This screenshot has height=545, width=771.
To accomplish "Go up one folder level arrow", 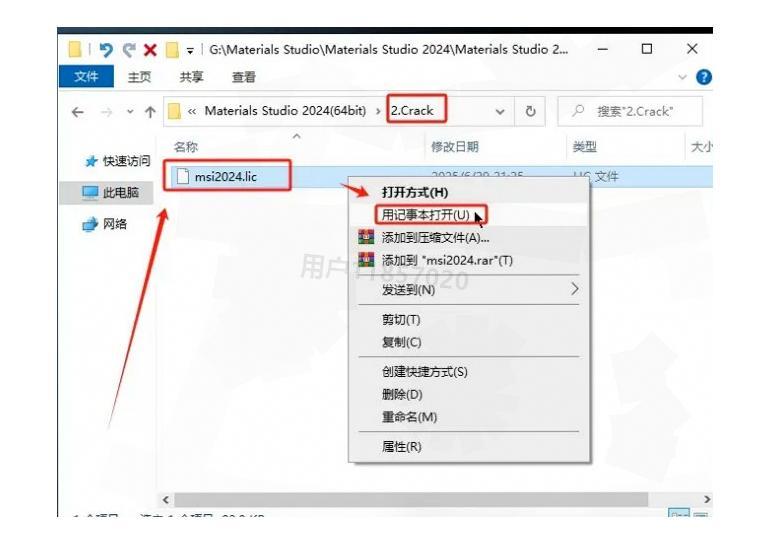I will click(x=150, y=112).
